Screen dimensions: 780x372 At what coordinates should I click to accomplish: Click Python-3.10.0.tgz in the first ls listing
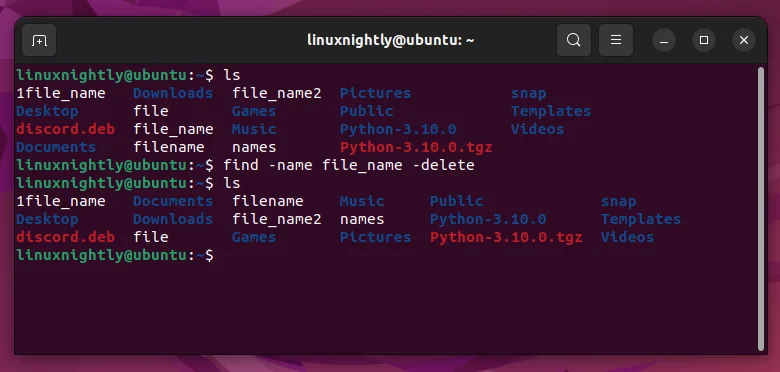(x=416, y=148)
